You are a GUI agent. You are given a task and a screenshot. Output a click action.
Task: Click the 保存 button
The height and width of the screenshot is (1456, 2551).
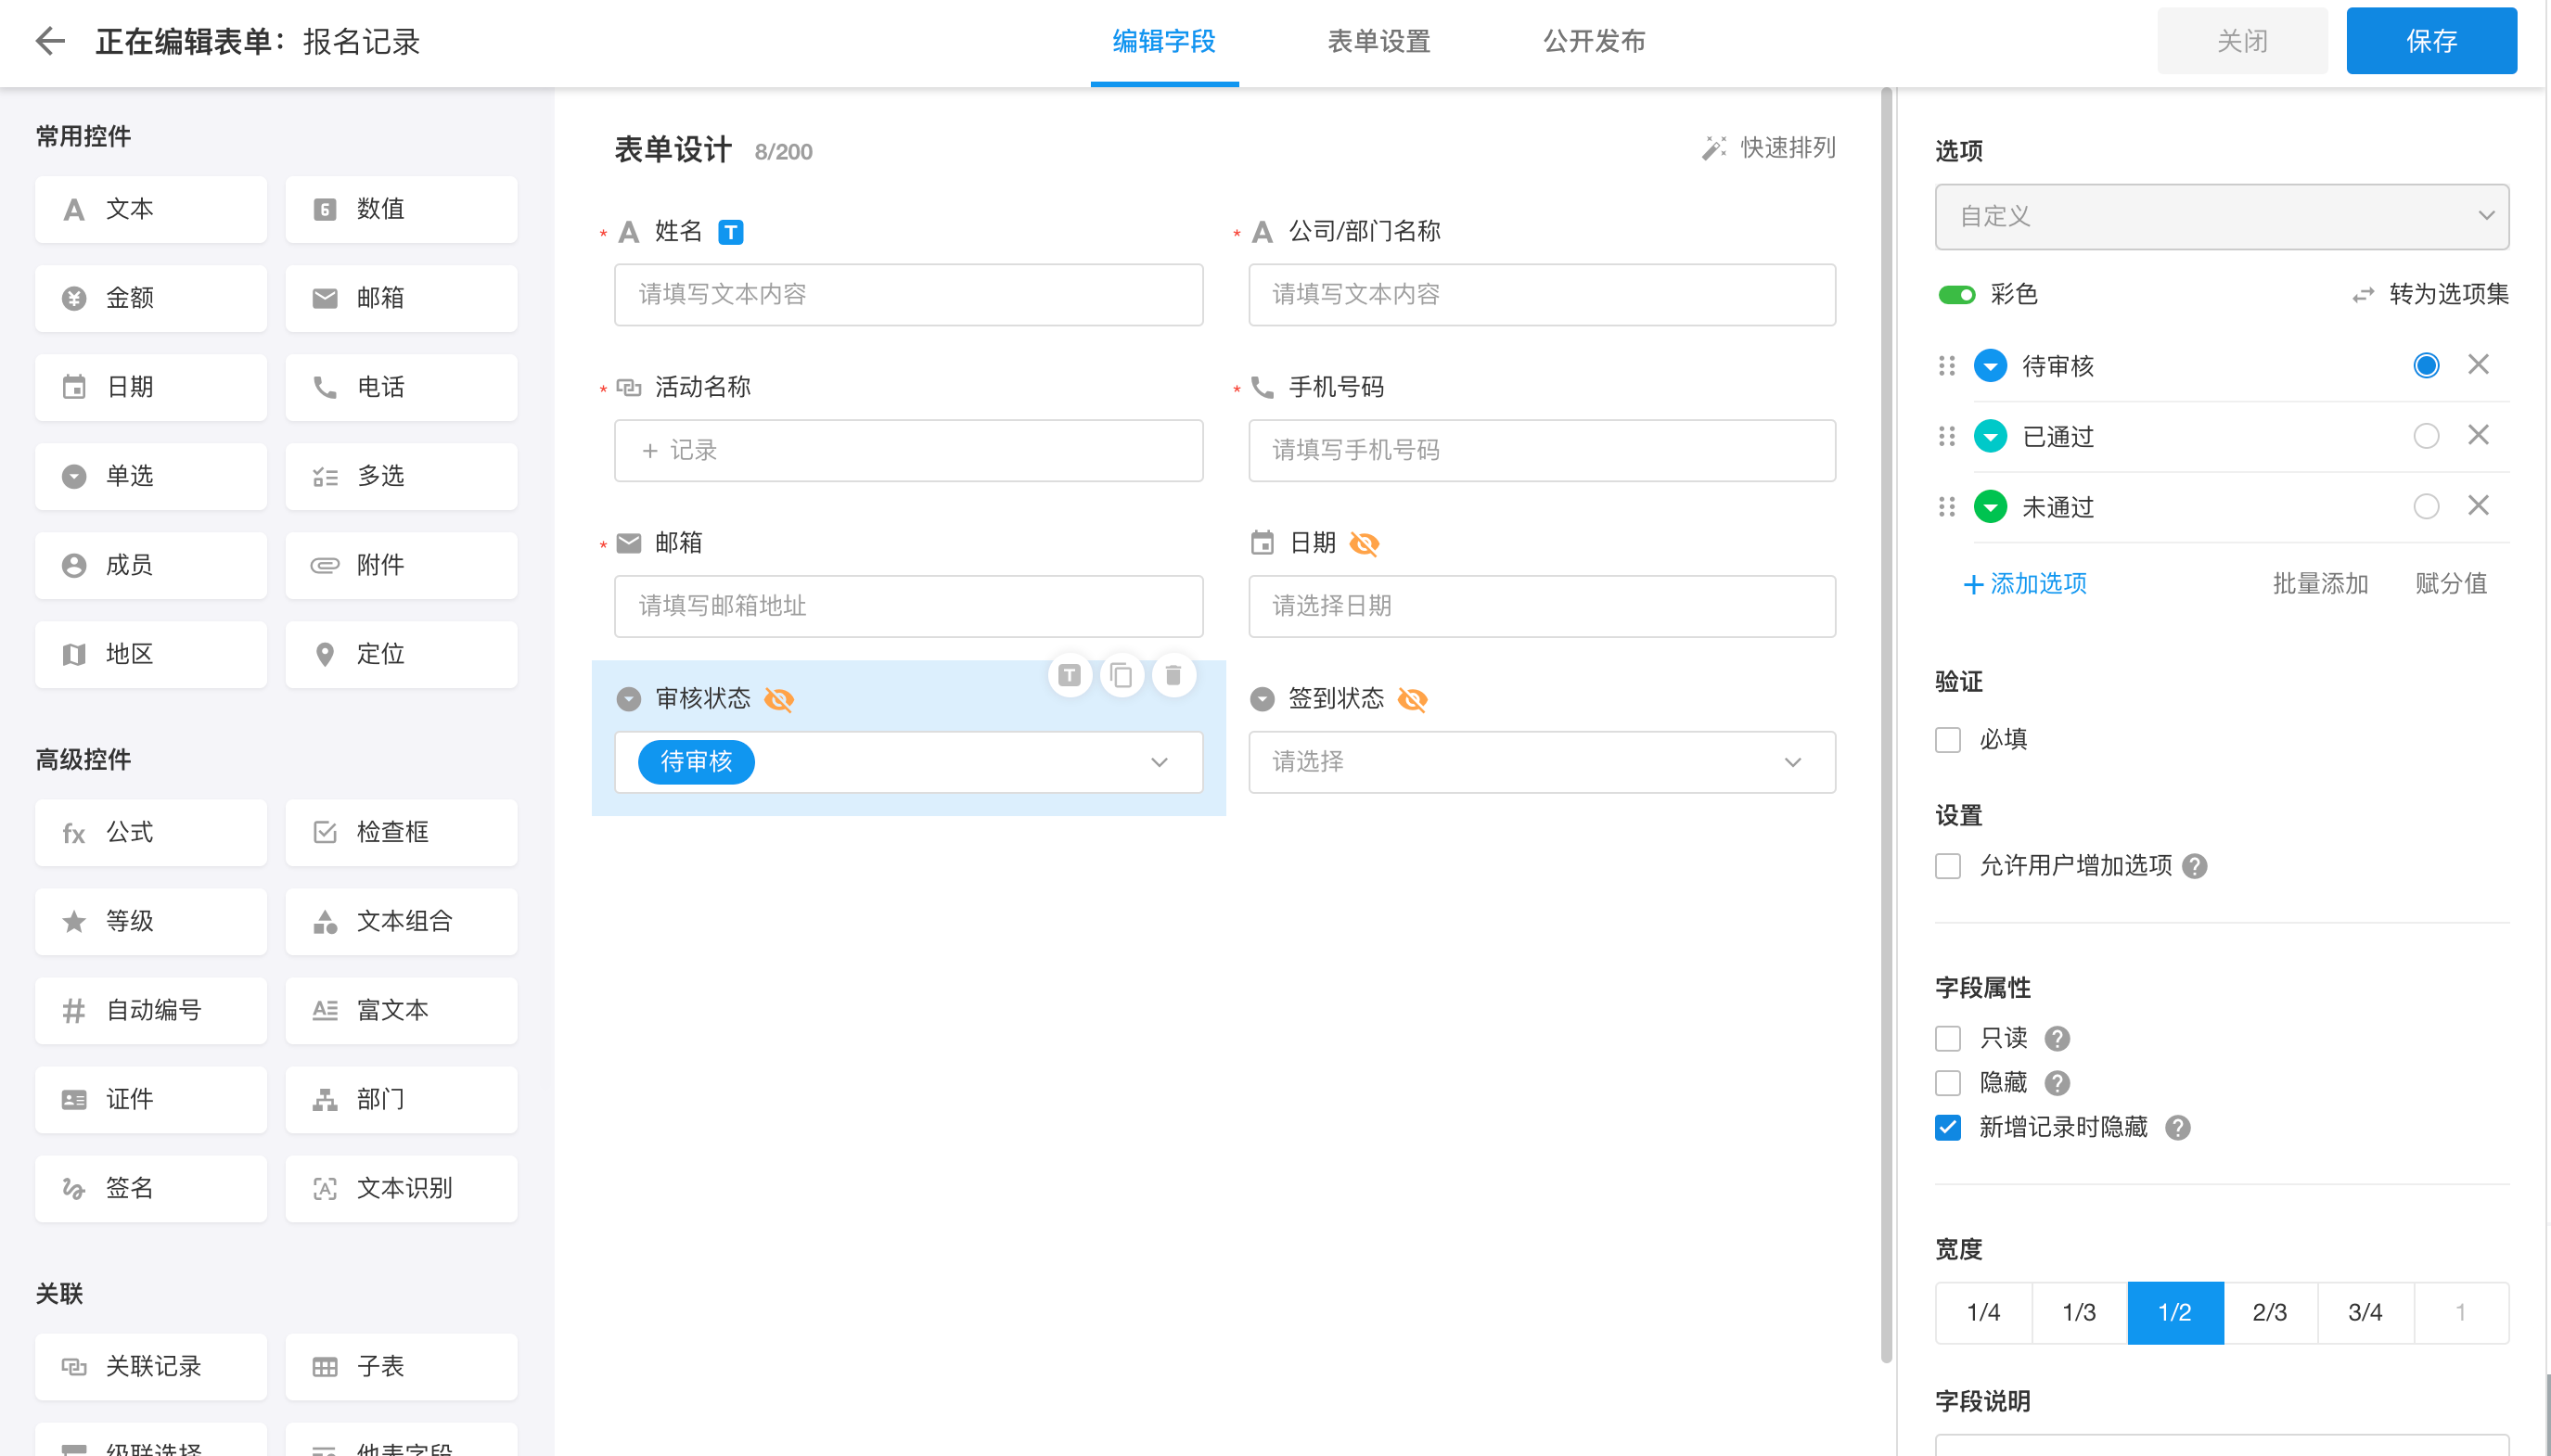click(2430, 41)
